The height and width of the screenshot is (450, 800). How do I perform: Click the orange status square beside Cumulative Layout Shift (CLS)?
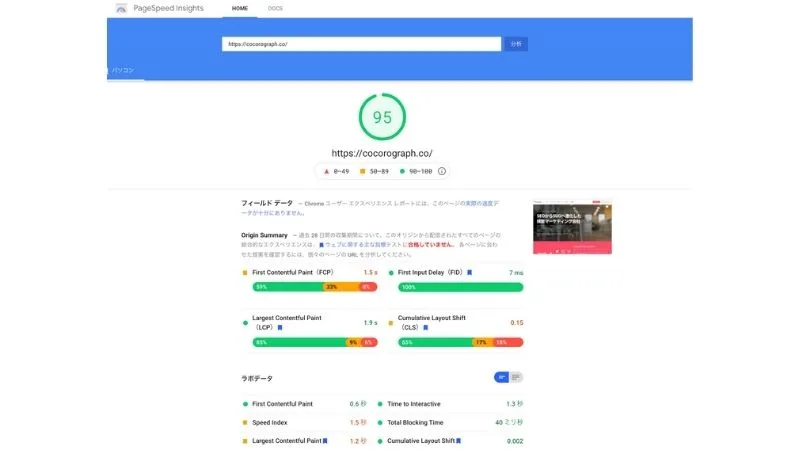point(391,322)
